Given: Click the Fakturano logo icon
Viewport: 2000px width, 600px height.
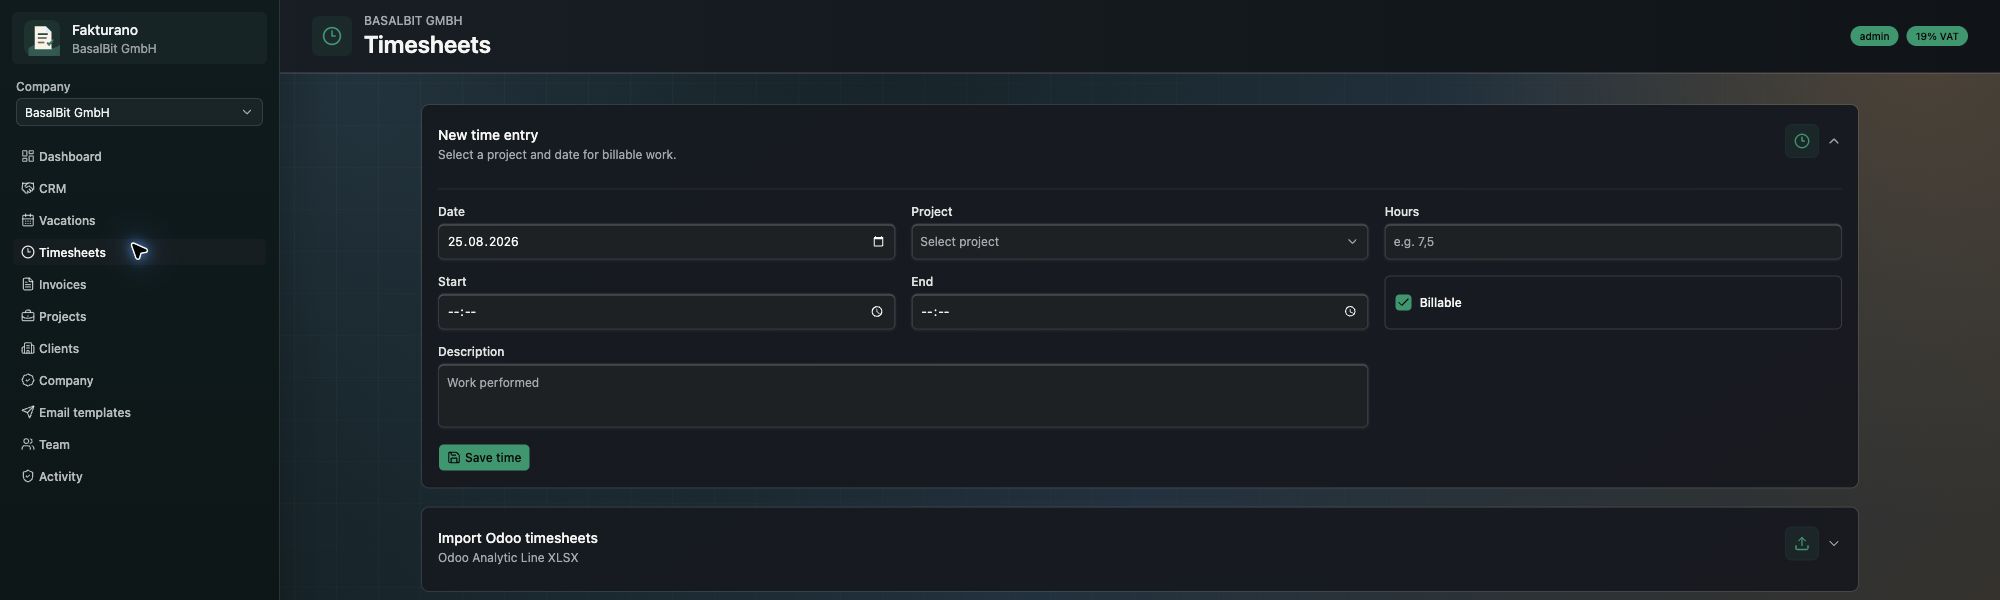Looking at the screenshot, I should point(42,38).
